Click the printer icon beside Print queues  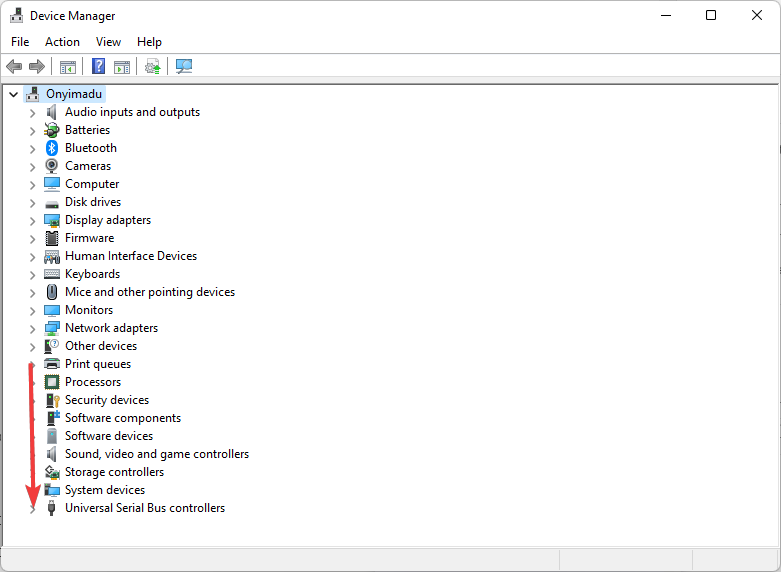(x=52, y=364)
